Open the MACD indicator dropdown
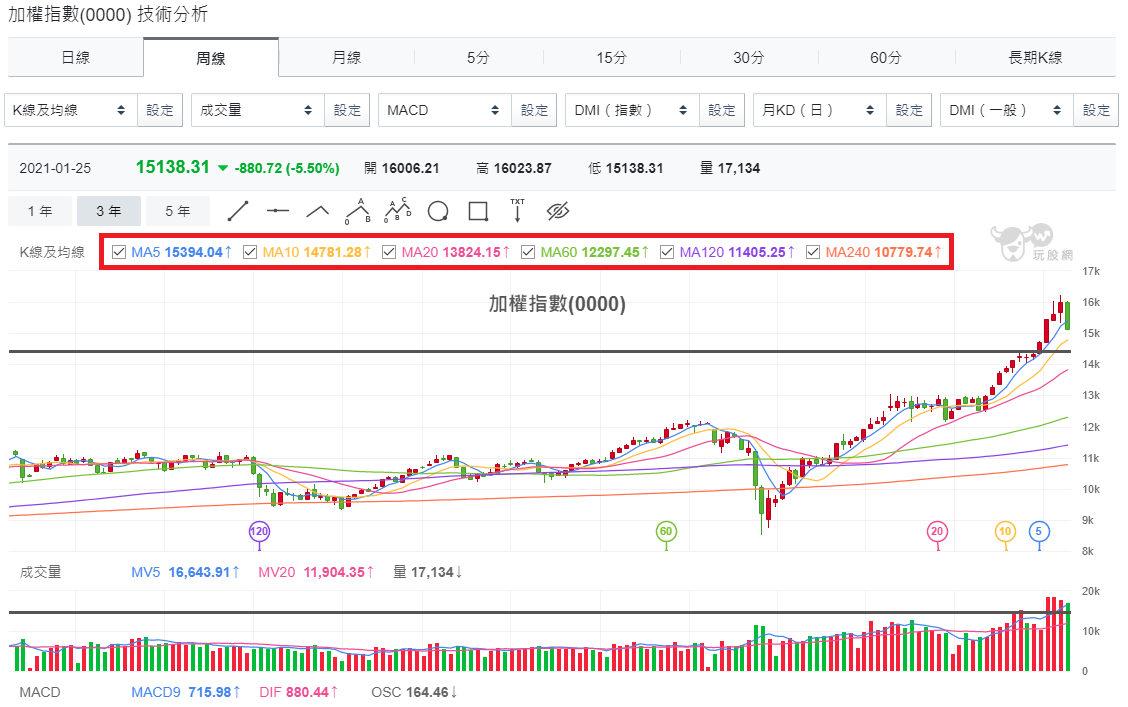The image size is (1128, 707). click(x=445, y=110)
